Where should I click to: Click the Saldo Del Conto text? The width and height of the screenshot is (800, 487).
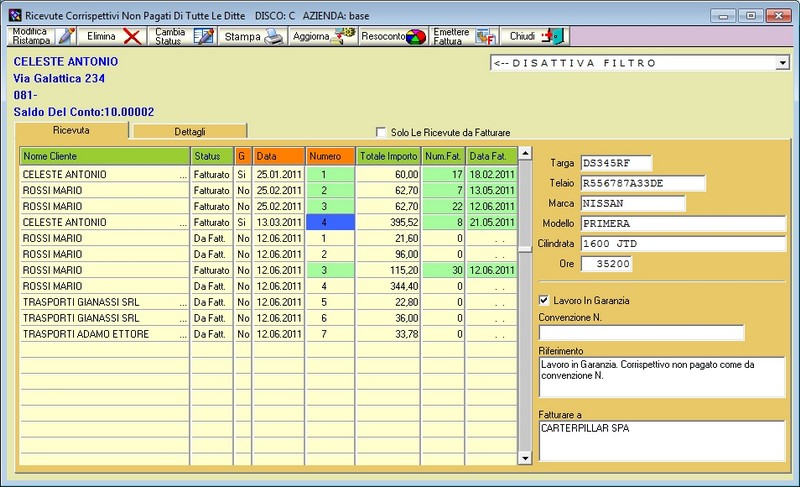point(84,112)
